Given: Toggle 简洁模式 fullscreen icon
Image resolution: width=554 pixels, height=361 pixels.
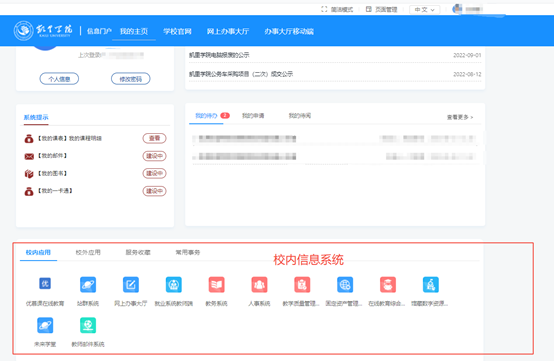Looking at the screenshot, I should click(x=324, y=9).
